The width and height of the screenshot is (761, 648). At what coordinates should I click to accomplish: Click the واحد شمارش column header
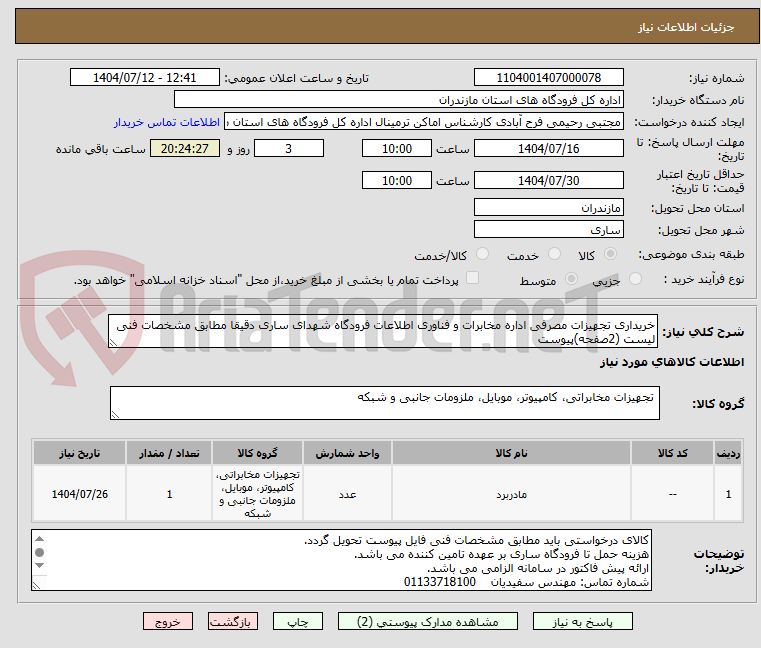[347, 453]
